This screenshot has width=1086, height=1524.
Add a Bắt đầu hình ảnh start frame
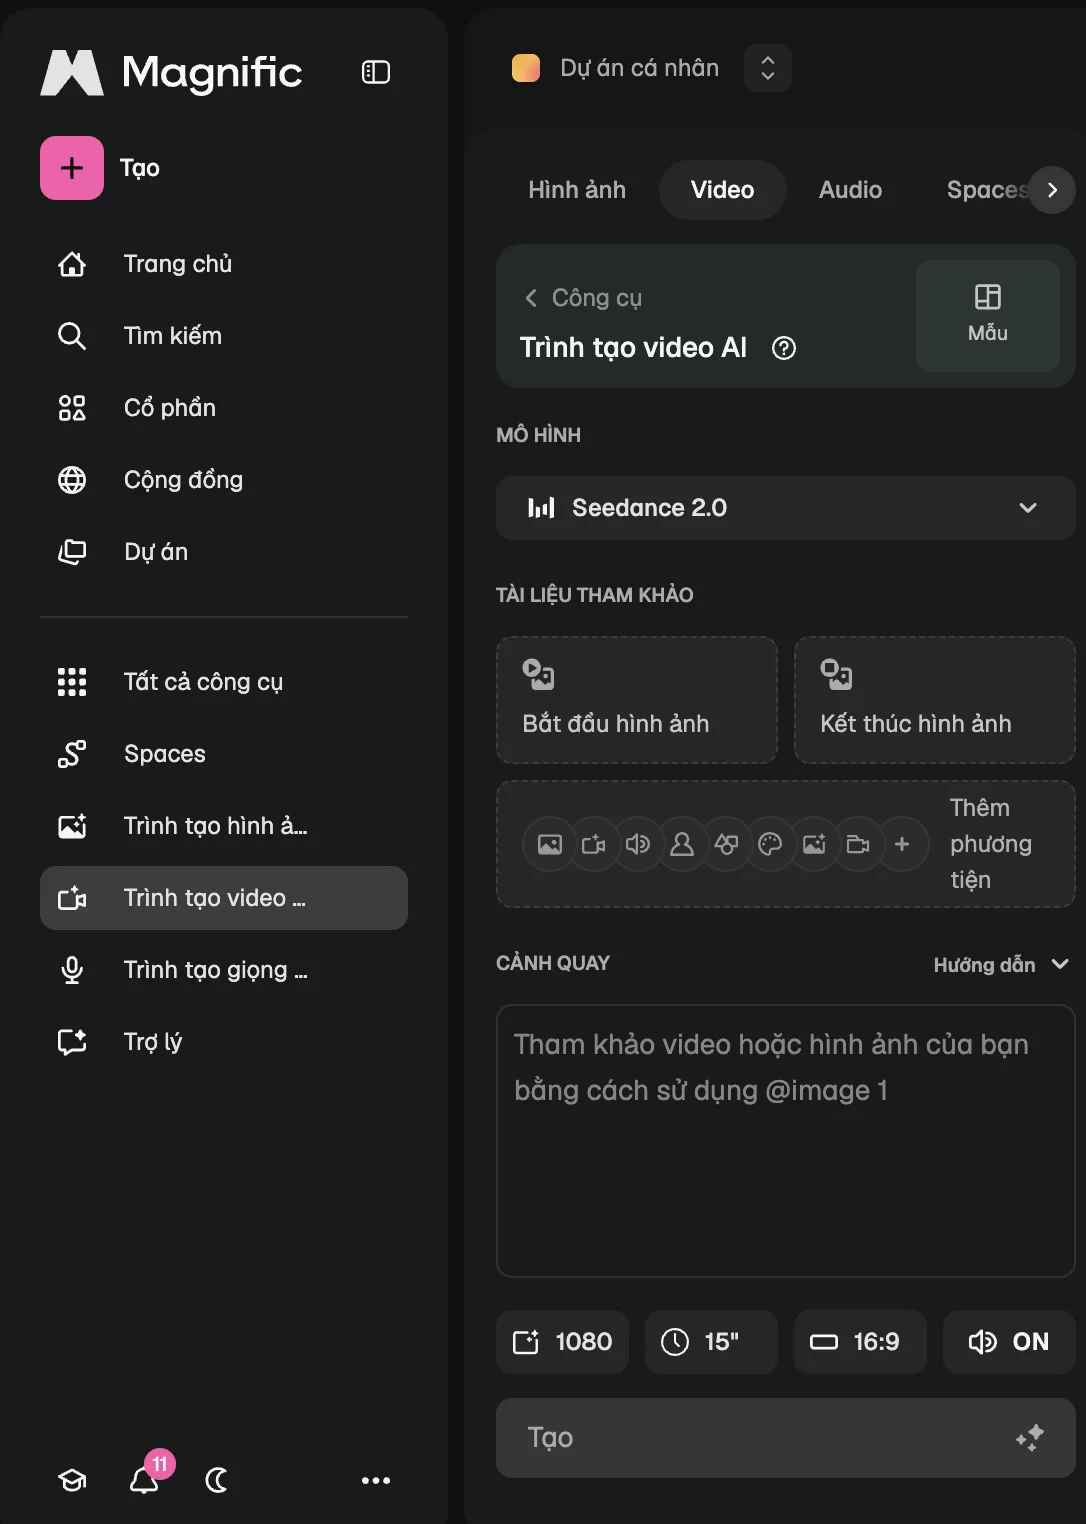point(637,700)
